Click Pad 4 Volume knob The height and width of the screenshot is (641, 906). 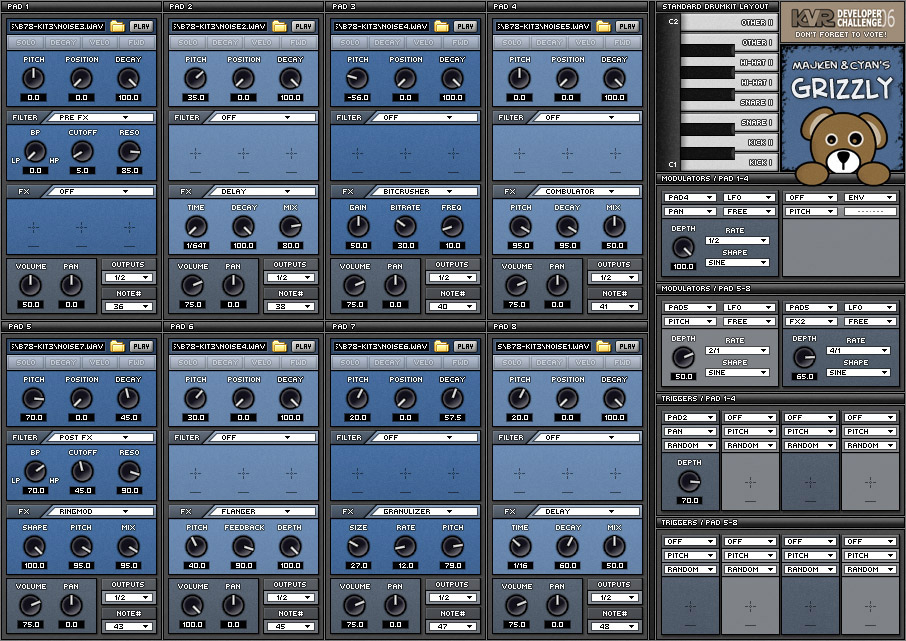point(516,285)
